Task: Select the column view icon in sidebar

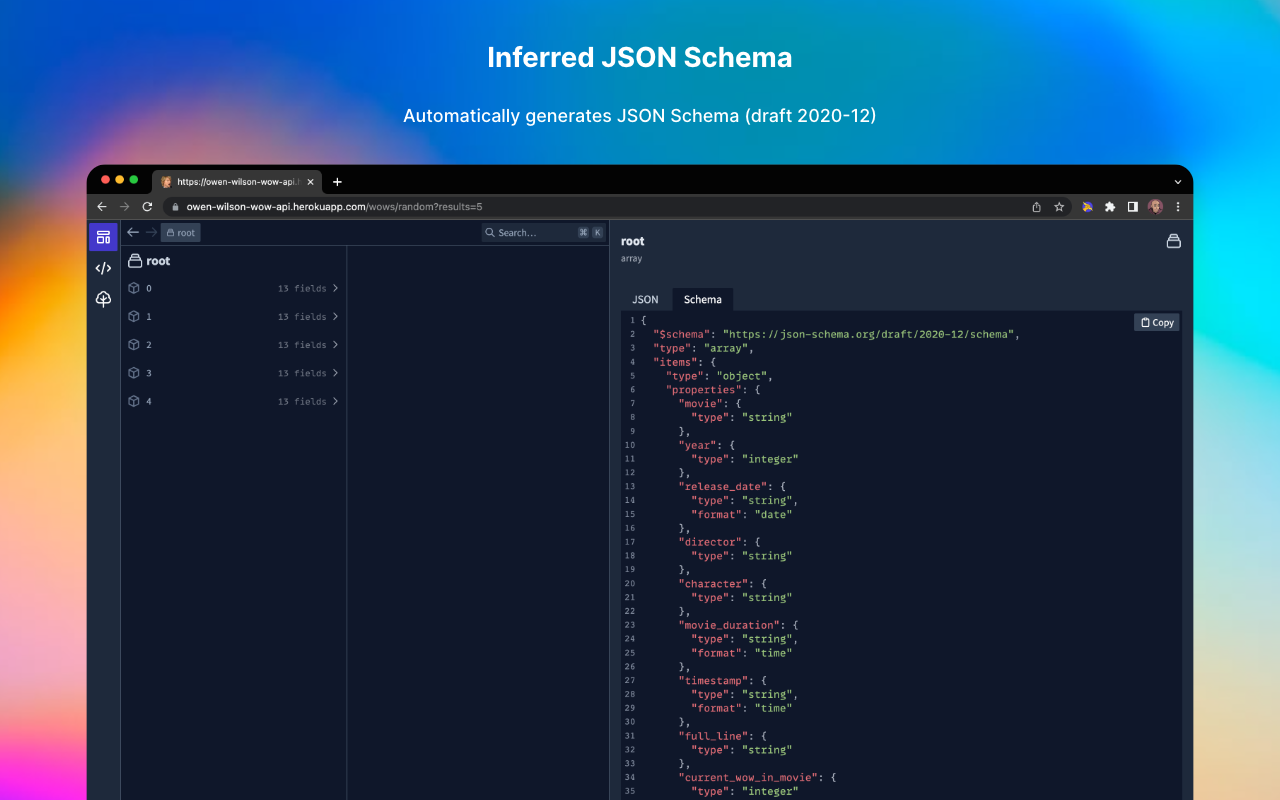Action: [103, 237]
